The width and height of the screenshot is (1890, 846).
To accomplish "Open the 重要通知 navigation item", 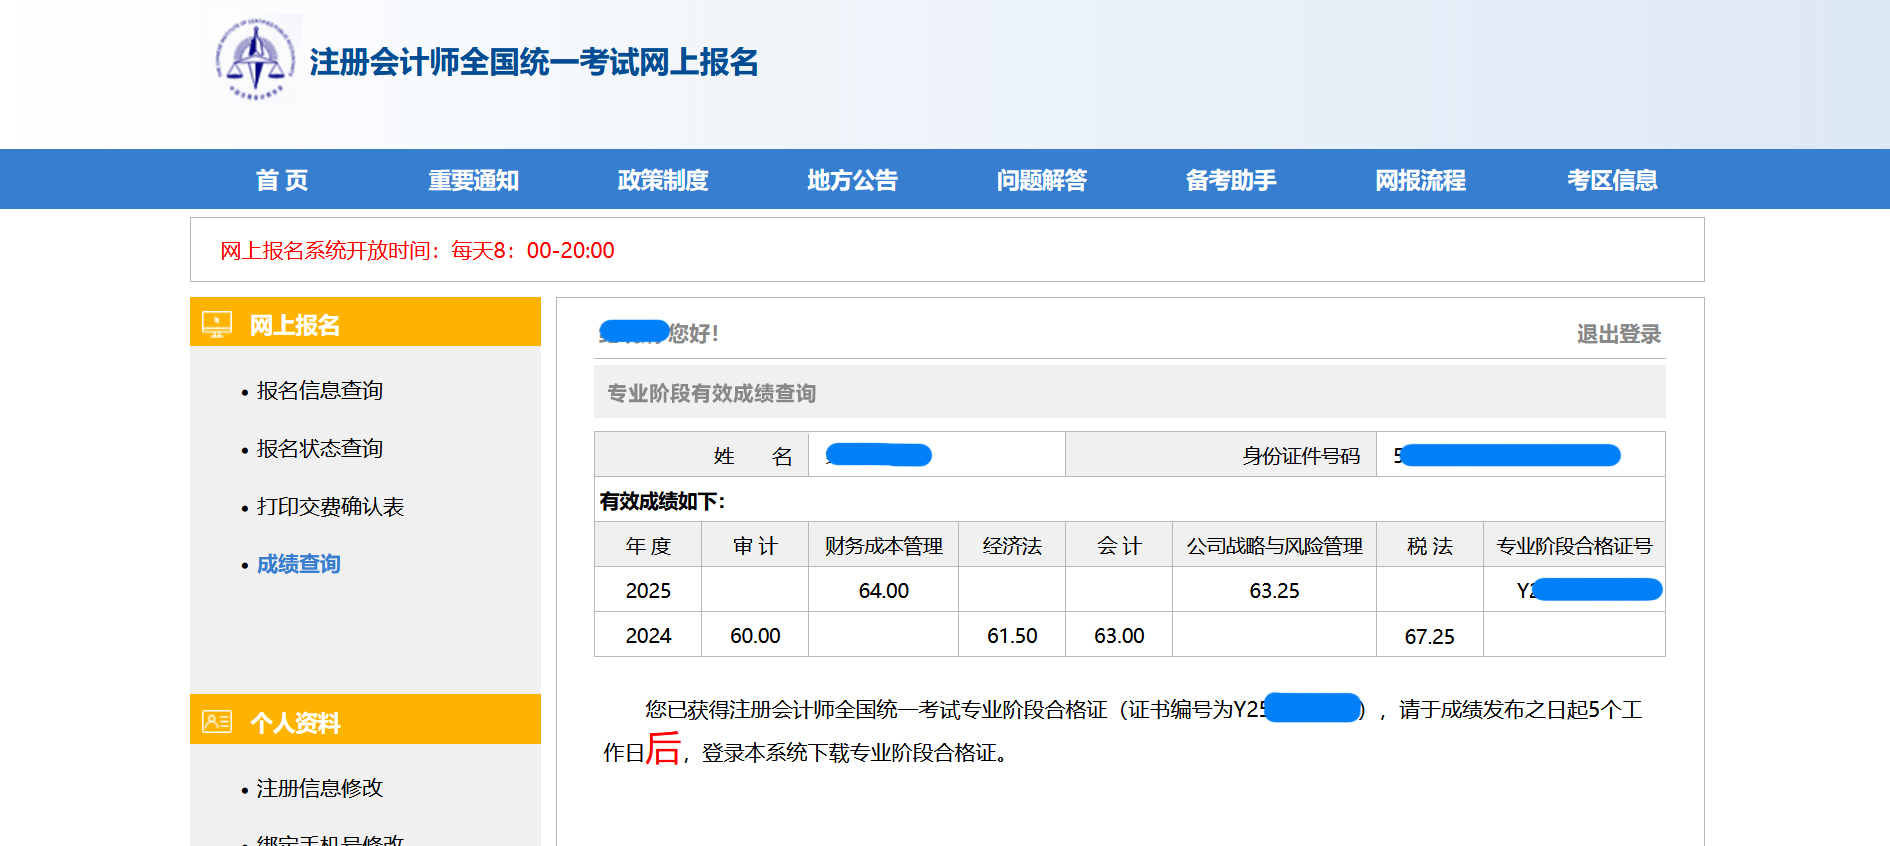I will pos(473,180).
